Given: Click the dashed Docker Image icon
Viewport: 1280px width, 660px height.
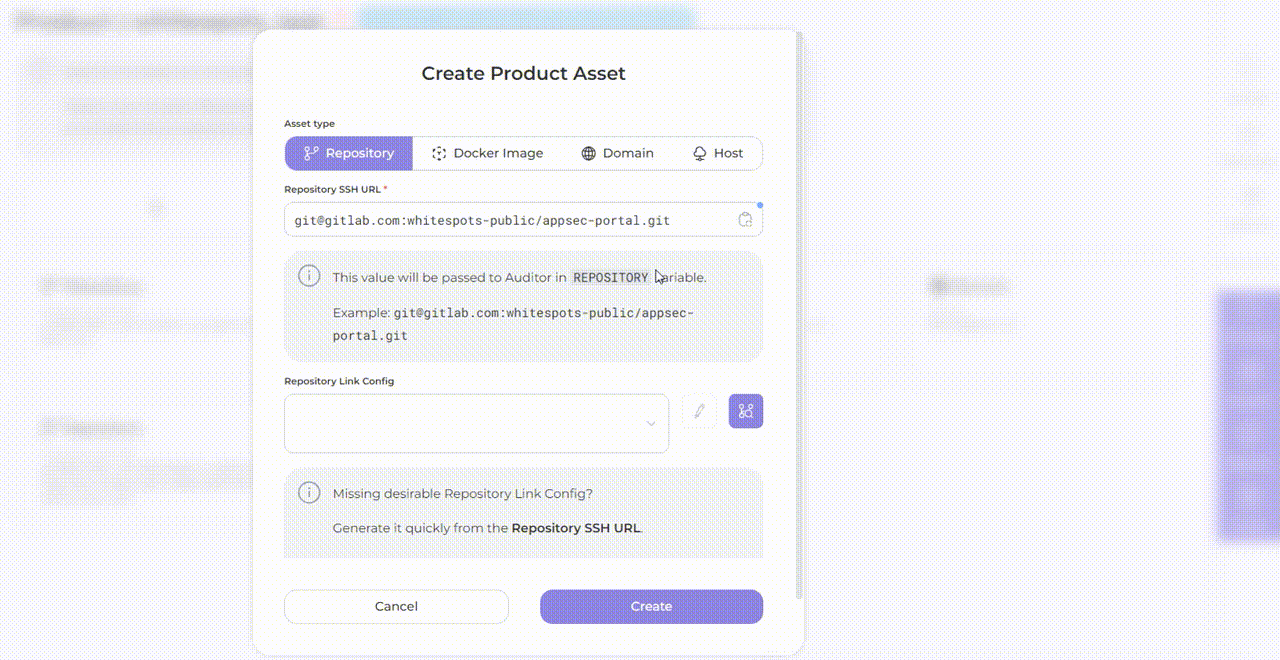Looking at the screenshot, I should (x=439, y=153).
